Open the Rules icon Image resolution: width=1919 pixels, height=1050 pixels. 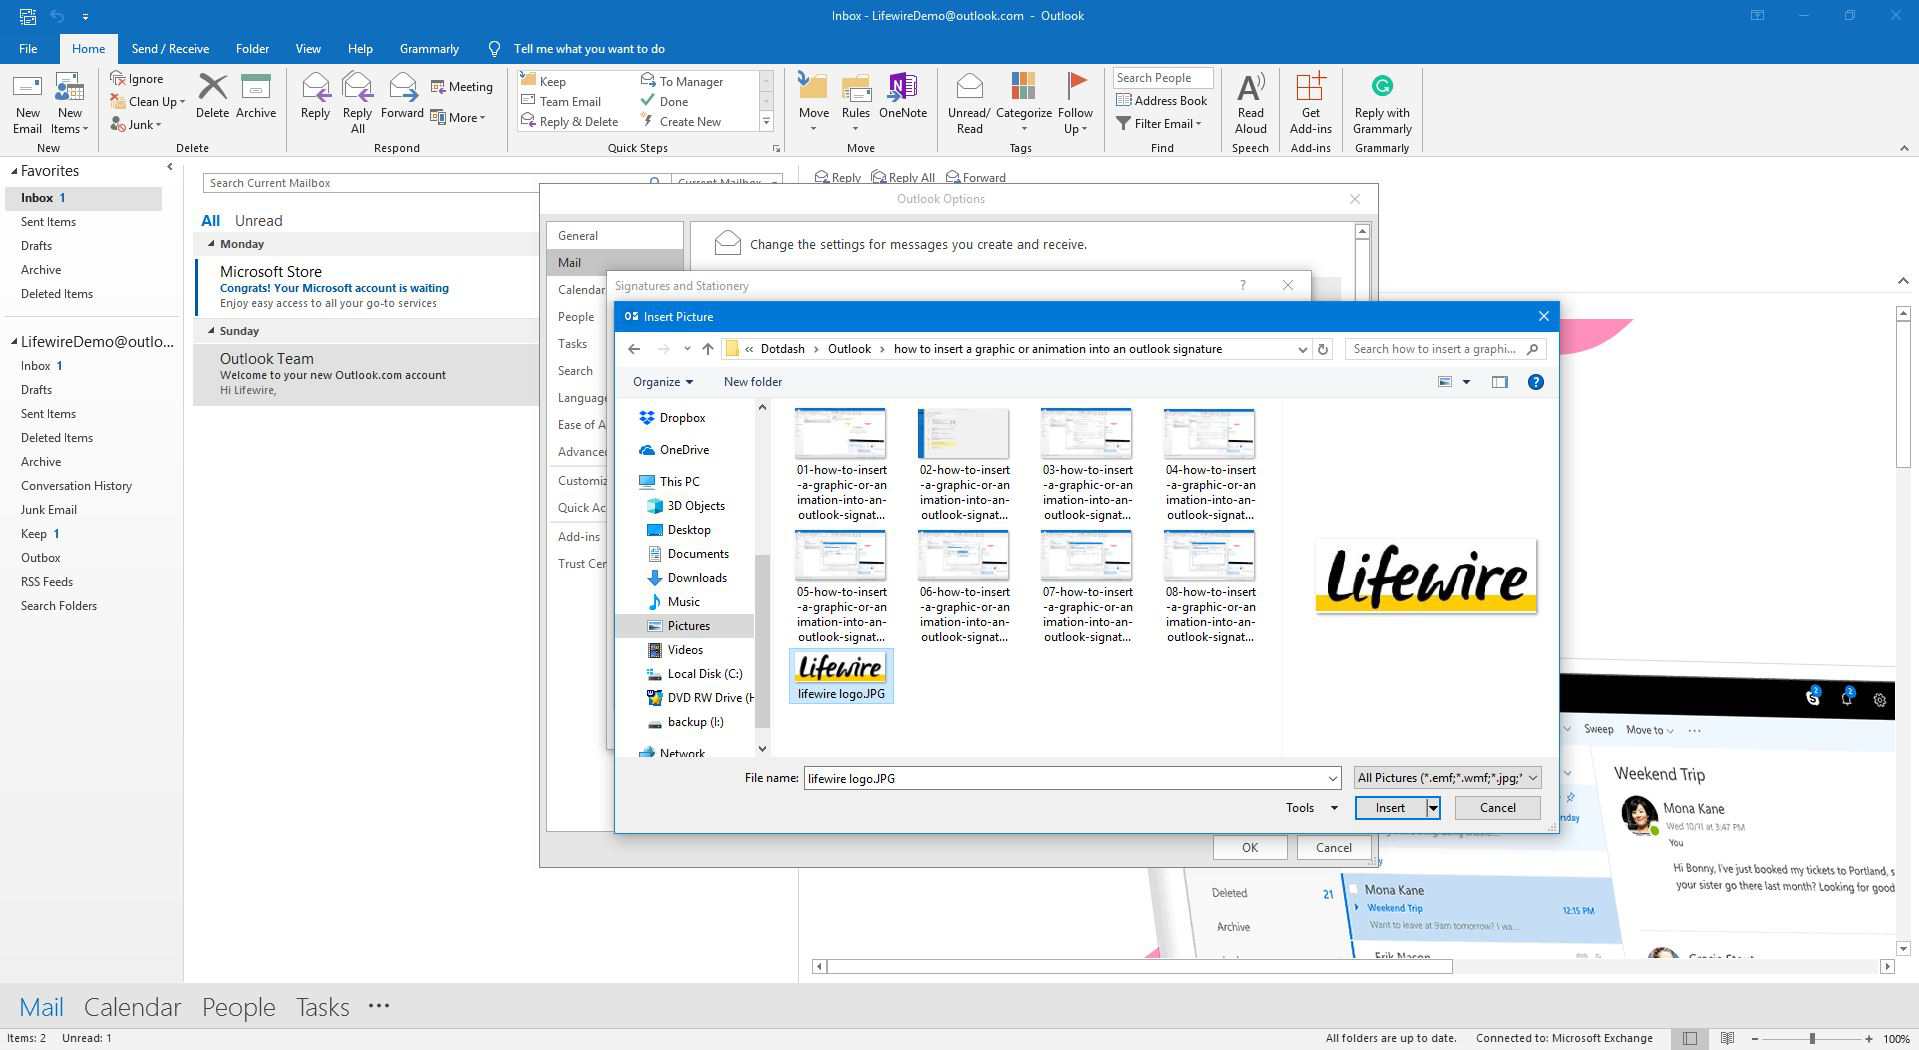point(856,103)
